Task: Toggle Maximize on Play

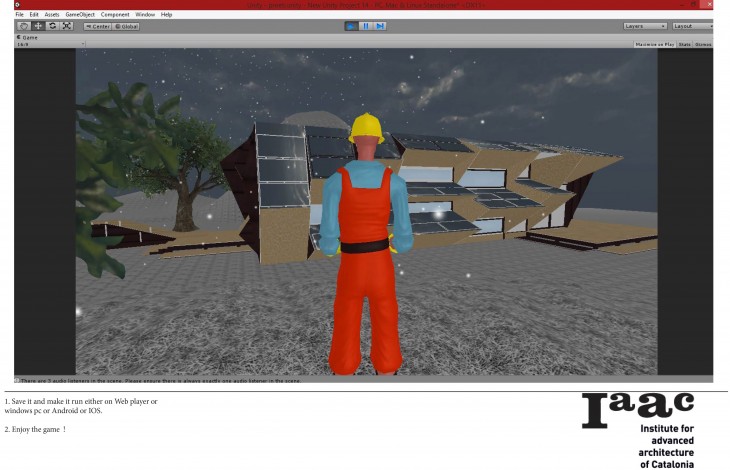Action: (654, 44)
